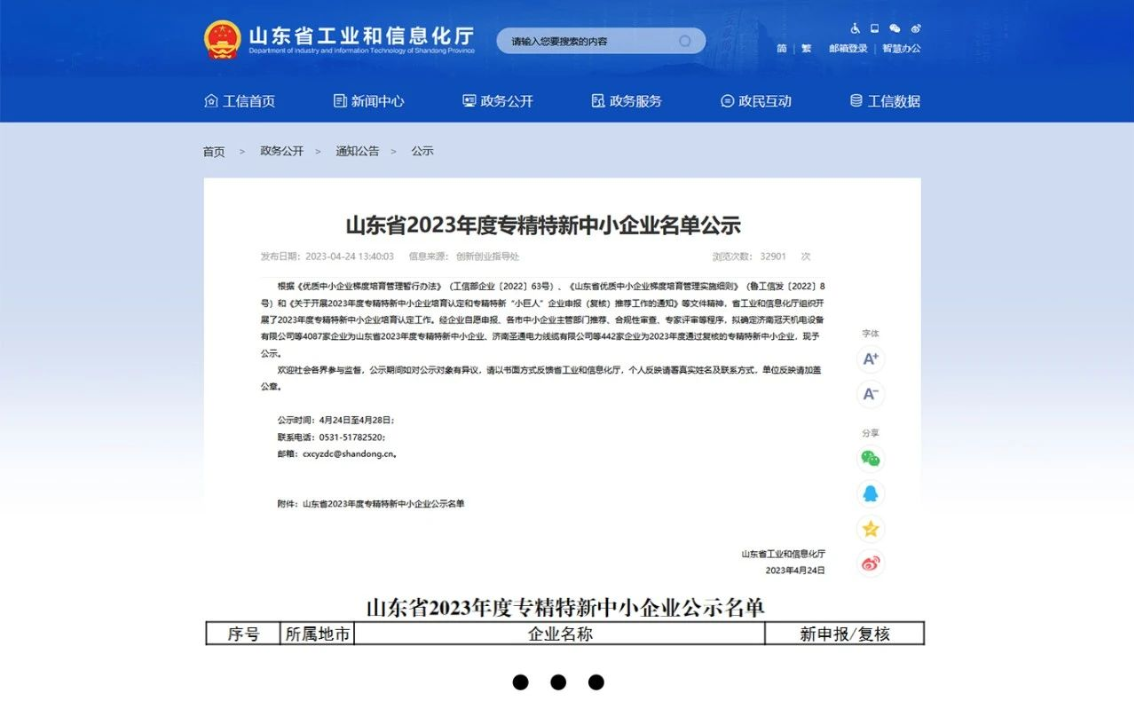Go to 通知公告 in the breadcrumb

pyautogui.click(x=357, y=151)
